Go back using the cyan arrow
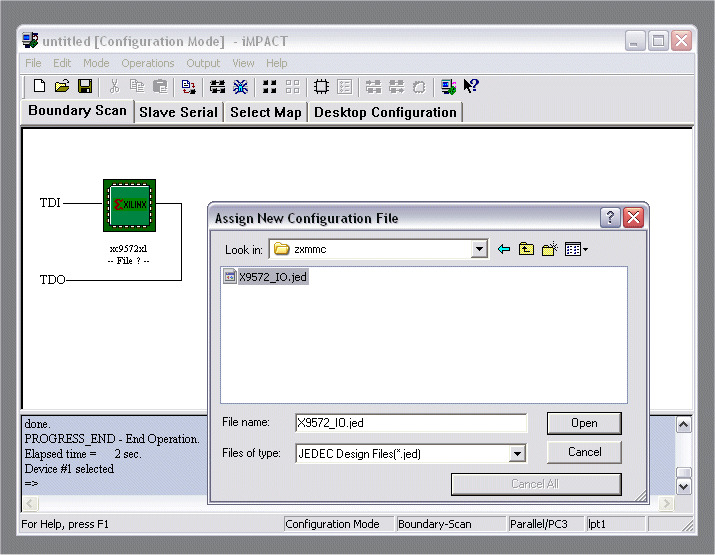This screenshot has width=715, height=555. (504, 249)
